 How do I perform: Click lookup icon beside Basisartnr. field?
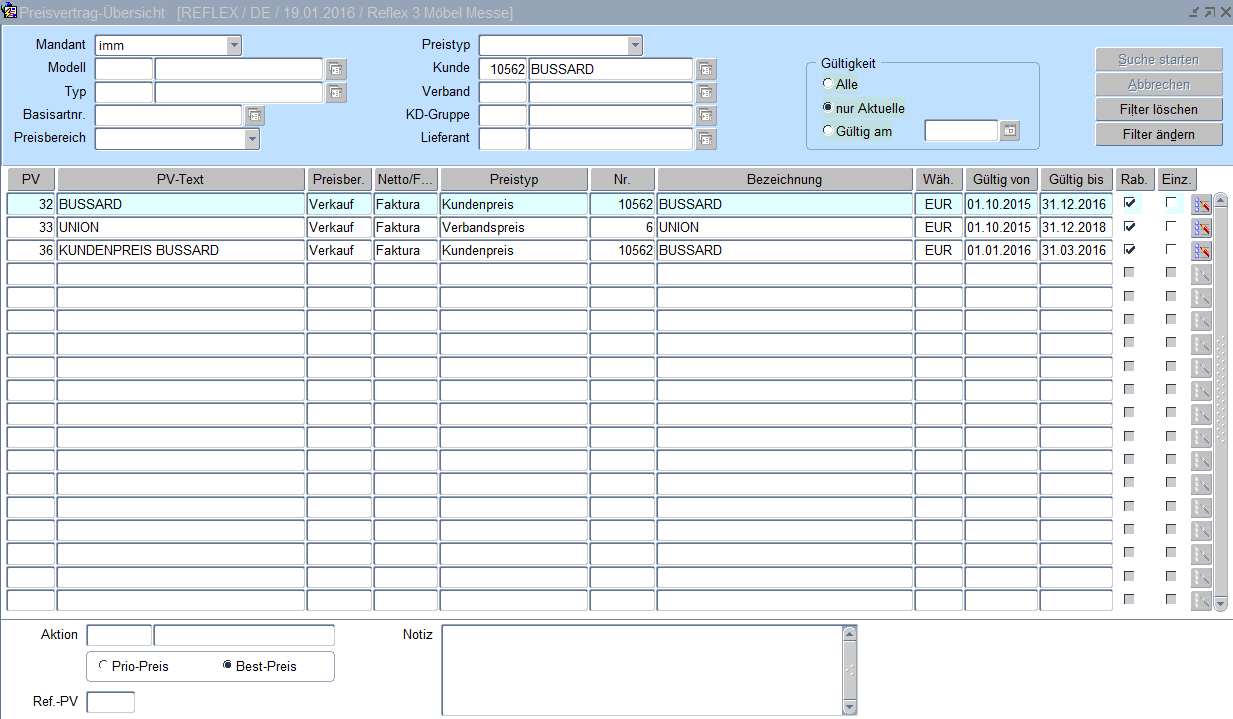[x=254, y=116]
